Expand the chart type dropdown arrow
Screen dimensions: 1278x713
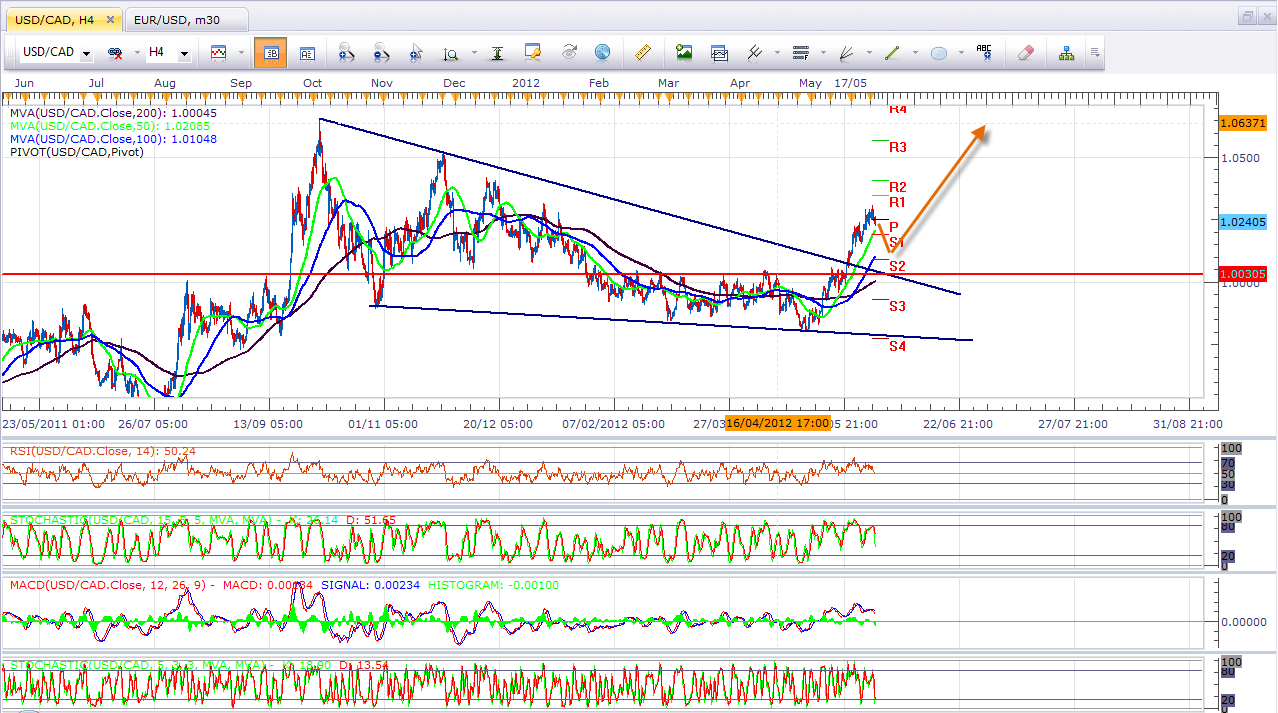click(x=240, y=53)
